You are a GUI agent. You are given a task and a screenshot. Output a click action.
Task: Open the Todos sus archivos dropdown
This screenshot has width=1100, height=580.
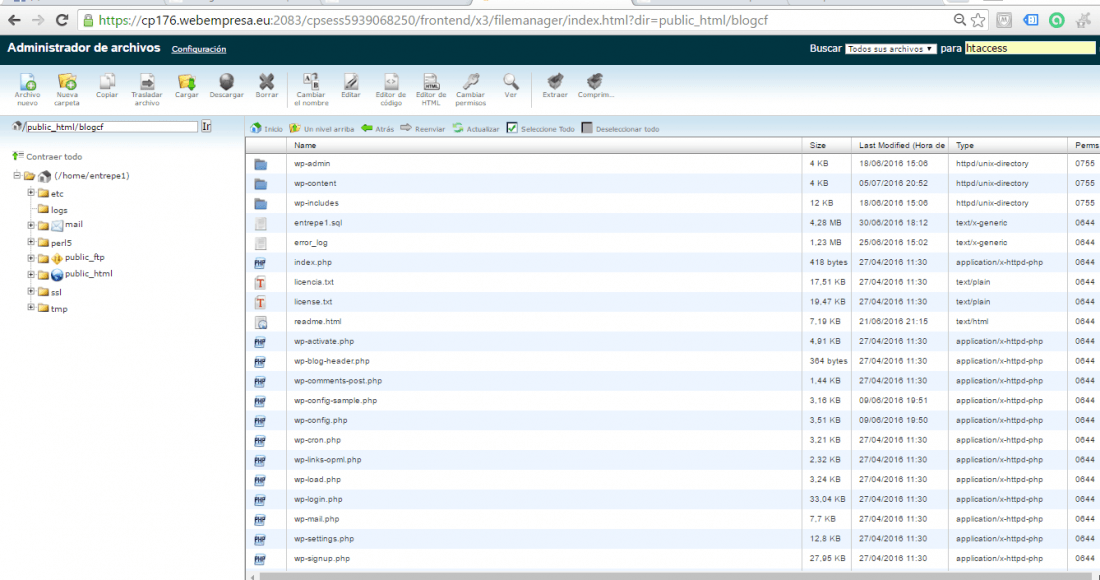click(890, 49)
